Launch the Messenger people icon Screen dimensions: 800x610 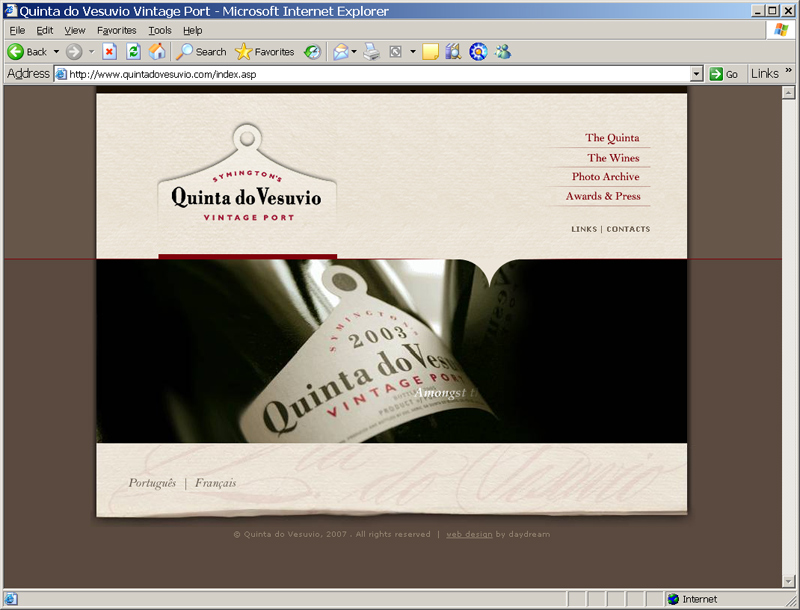503,52
